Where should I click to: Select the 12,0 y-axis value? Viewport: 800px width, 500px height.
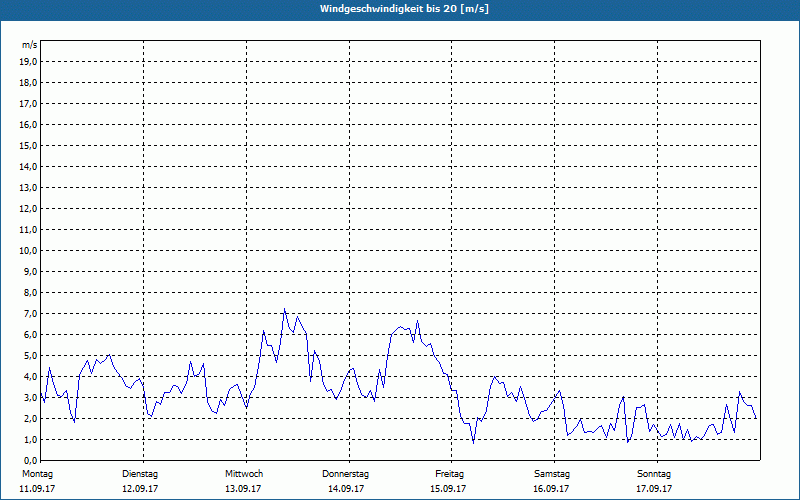28,209
